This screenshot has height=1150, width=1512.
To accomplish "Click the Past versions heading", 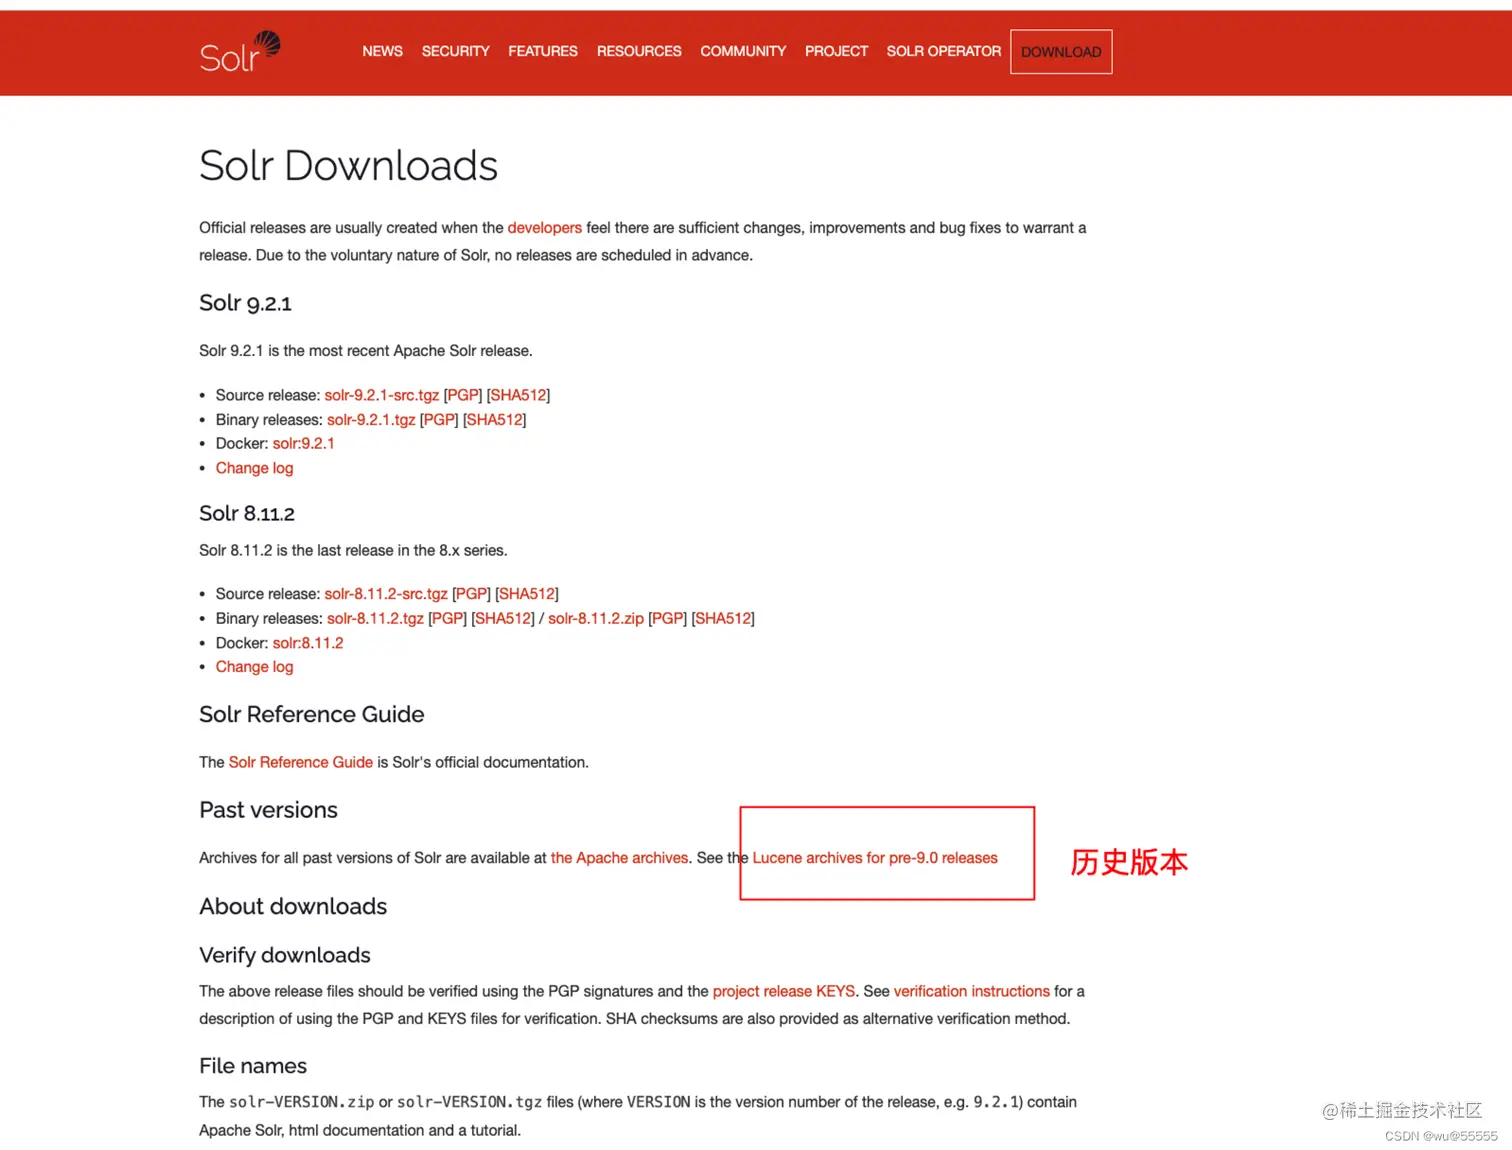I will pyautogui.click(x=268, y=810).
